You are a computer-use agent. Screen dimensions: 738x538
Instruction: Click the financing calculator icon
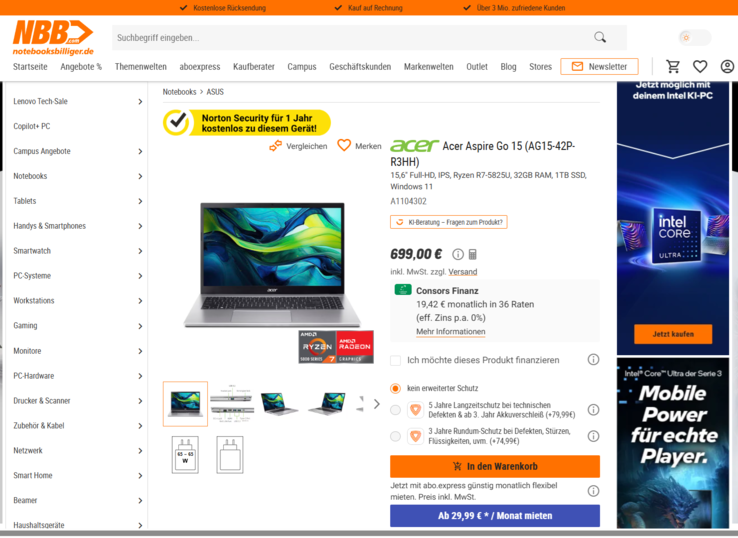pyautogui.click(x=473, y=254)
